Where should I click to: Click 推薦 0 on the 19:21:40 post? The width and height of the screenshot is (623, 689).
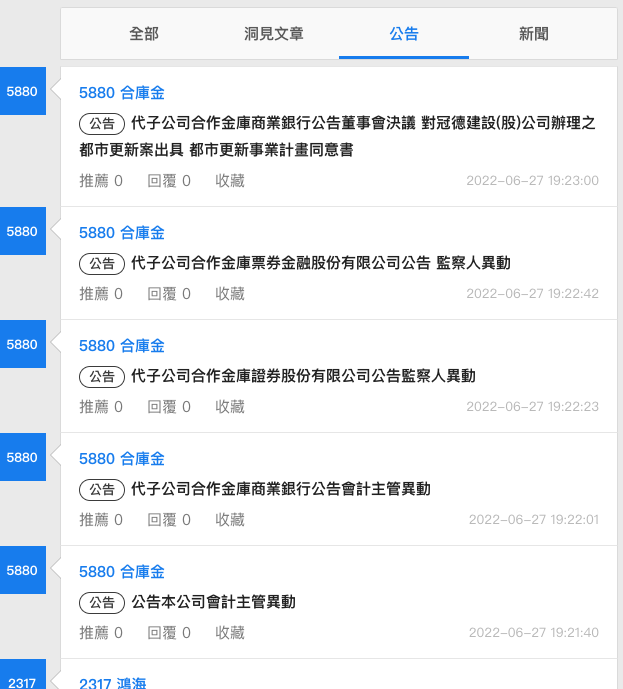[x=101, y=632]
